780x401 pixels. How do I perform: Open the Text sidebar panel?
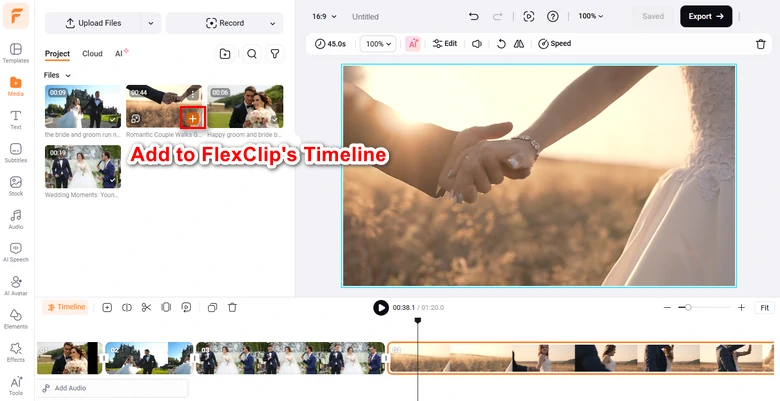pyautogui.click(x=16, y=120)
